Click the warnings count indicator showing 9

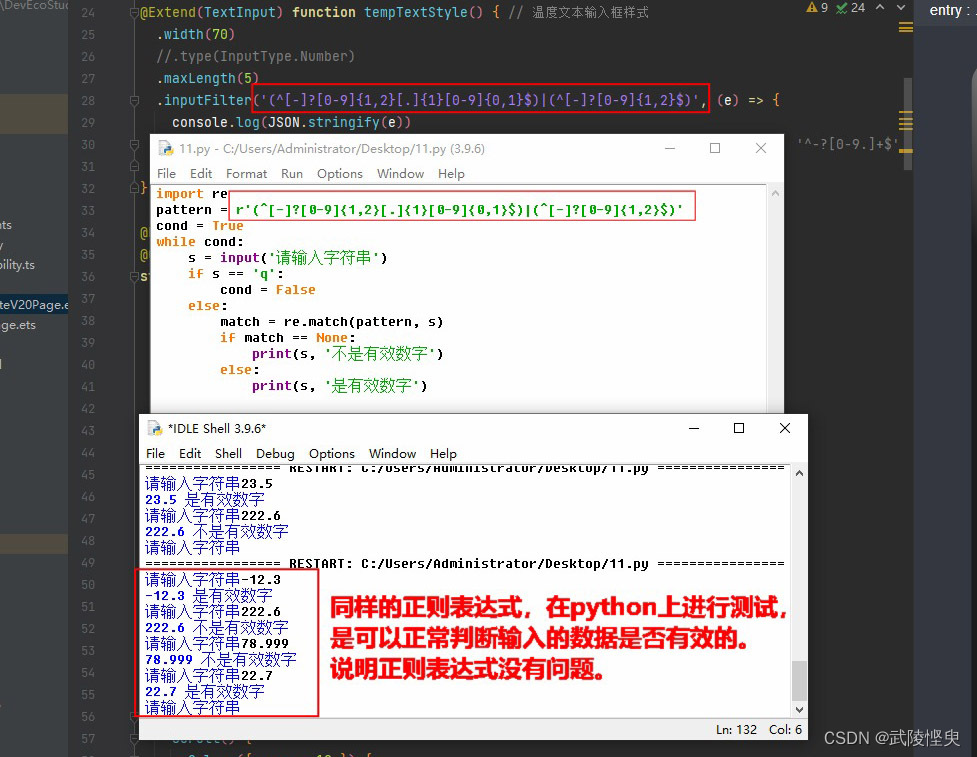click(x=817, y=8)
